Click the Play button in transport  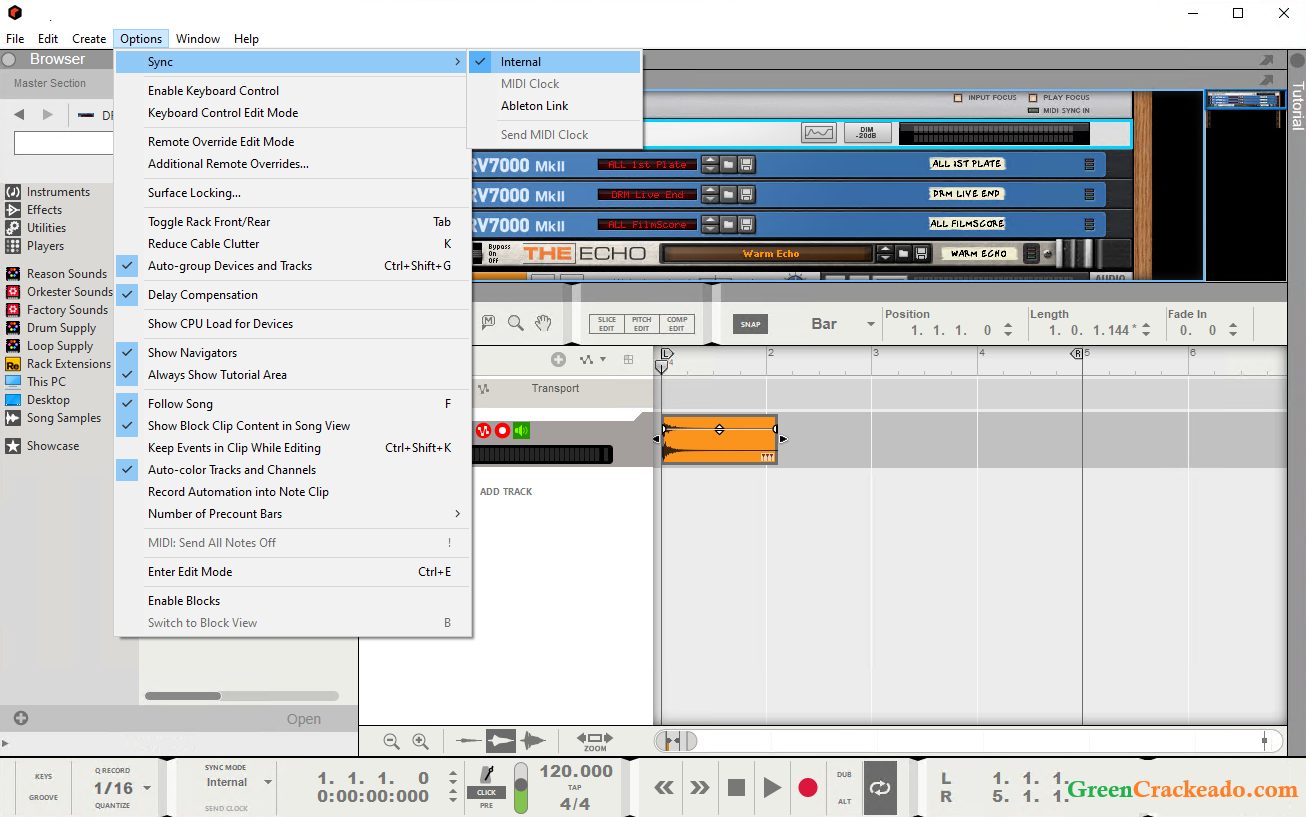pyautogui.click(x=771, y=788)
